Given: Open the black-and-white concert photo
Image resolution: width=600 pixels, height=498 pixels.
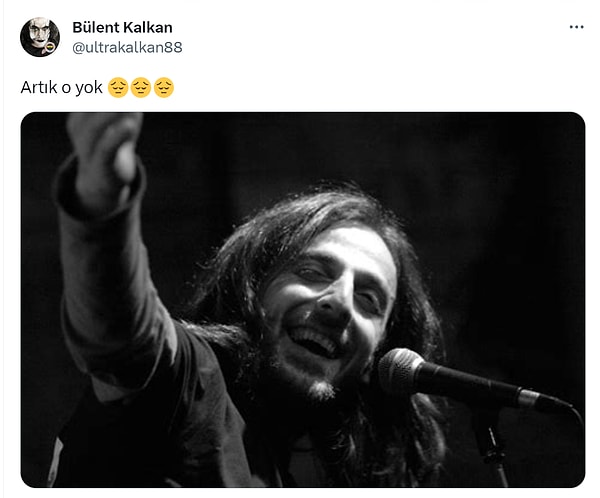Looking at the screenshot, I should tap(303, 300).
